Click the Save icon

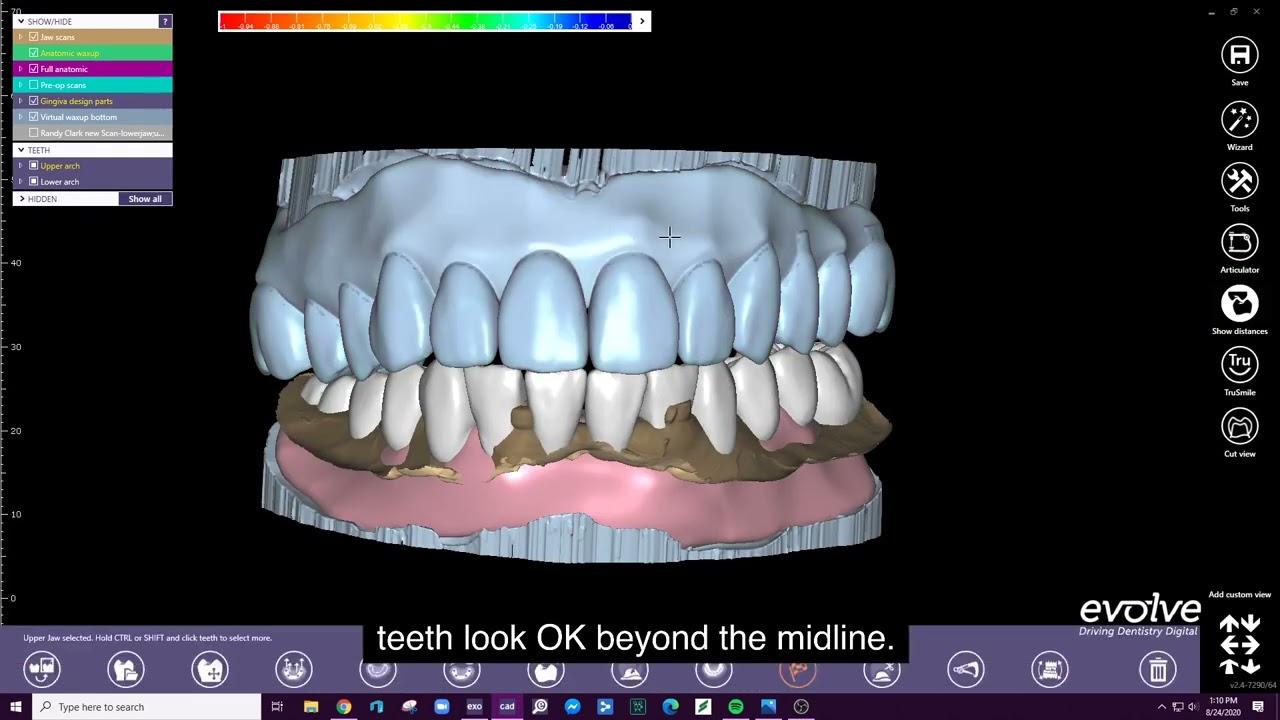[x=1239, y=55]
